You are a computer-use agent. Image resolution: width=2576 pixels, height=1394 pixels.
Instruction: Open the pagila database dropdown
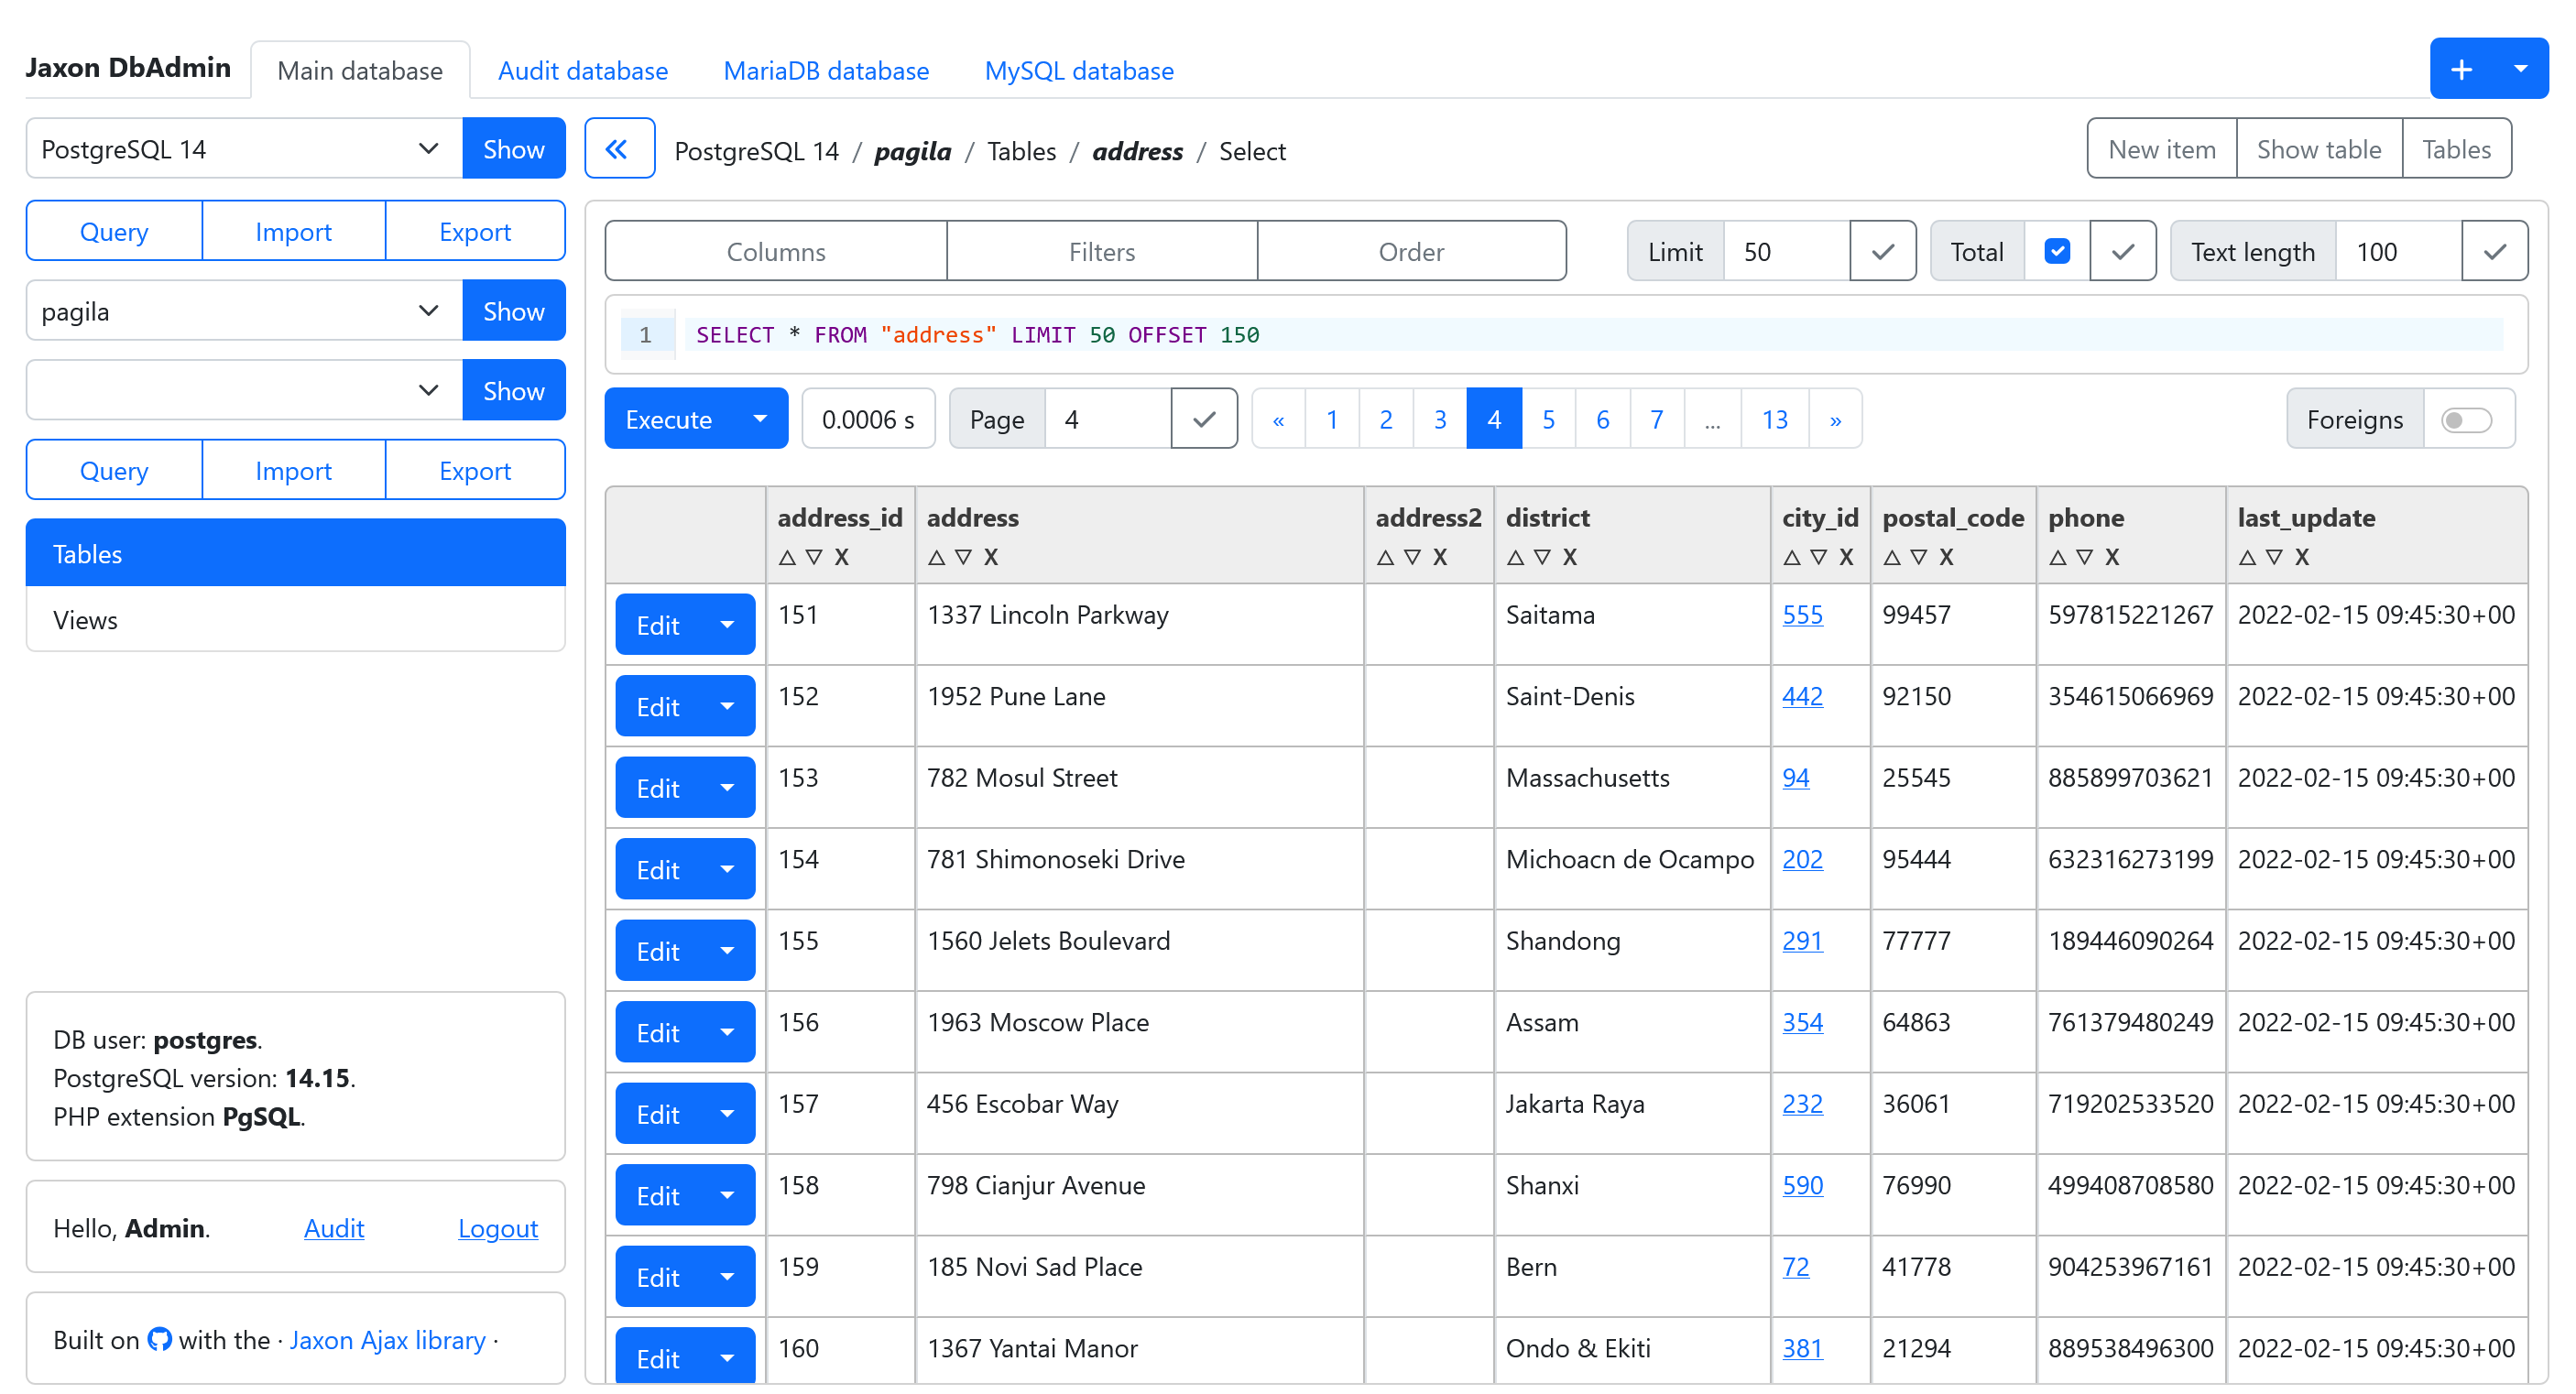[244, 311]
